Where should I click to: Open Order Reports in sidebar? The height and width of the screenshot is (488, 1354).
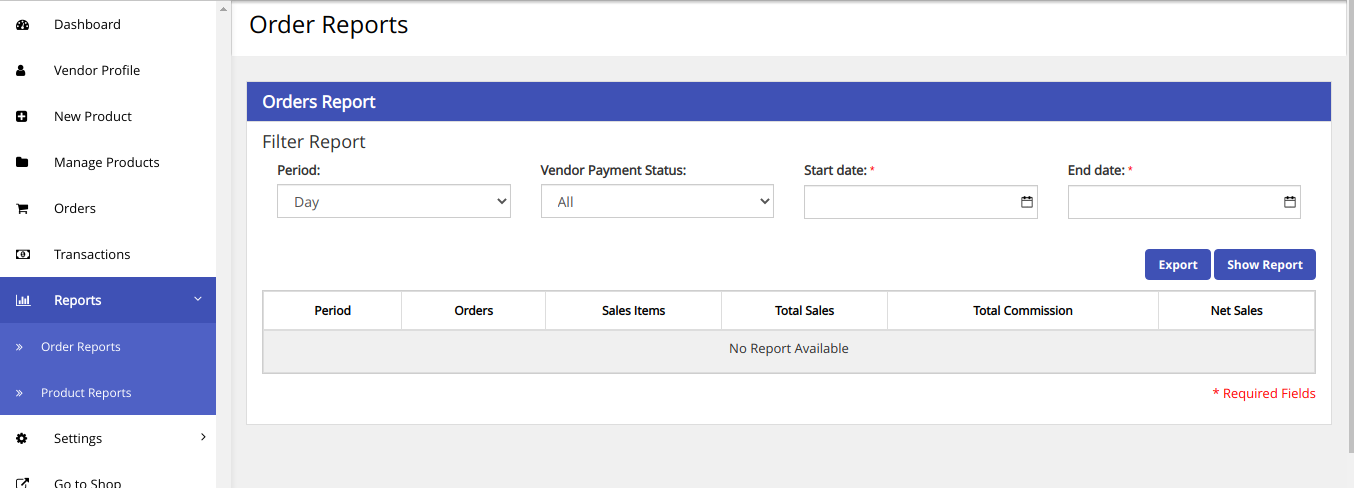pyautogui.click(x=80, y=347)
